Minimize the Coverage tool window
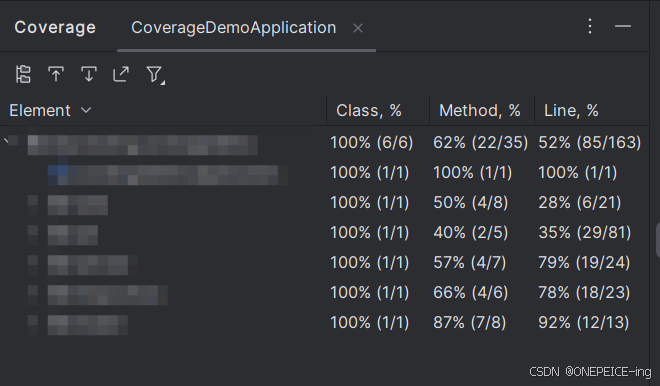 pos(623,27)
